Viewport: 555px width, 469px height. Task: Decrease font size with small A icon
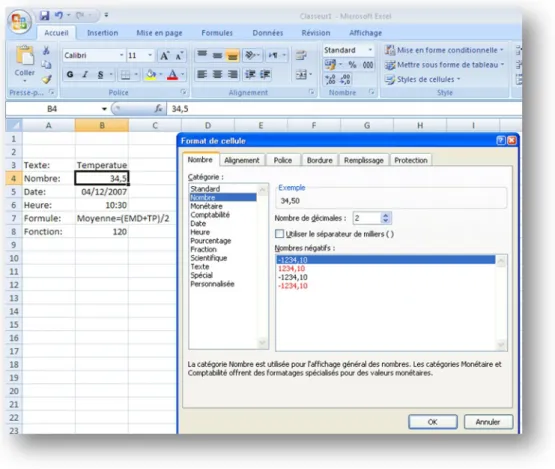(179, 56)
